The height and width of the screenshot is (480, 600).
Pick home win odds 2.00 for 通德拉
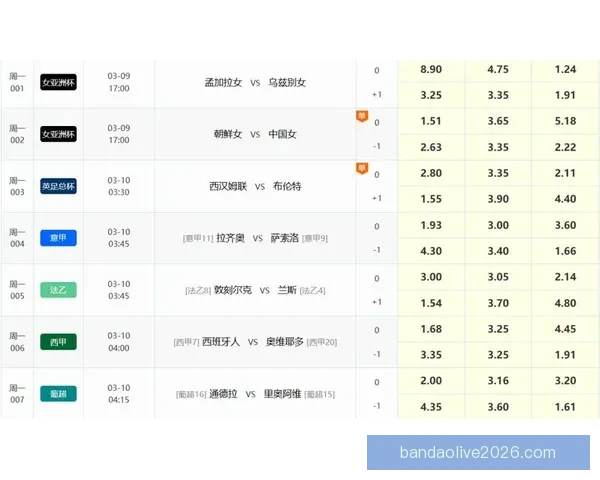coord(431,381)
